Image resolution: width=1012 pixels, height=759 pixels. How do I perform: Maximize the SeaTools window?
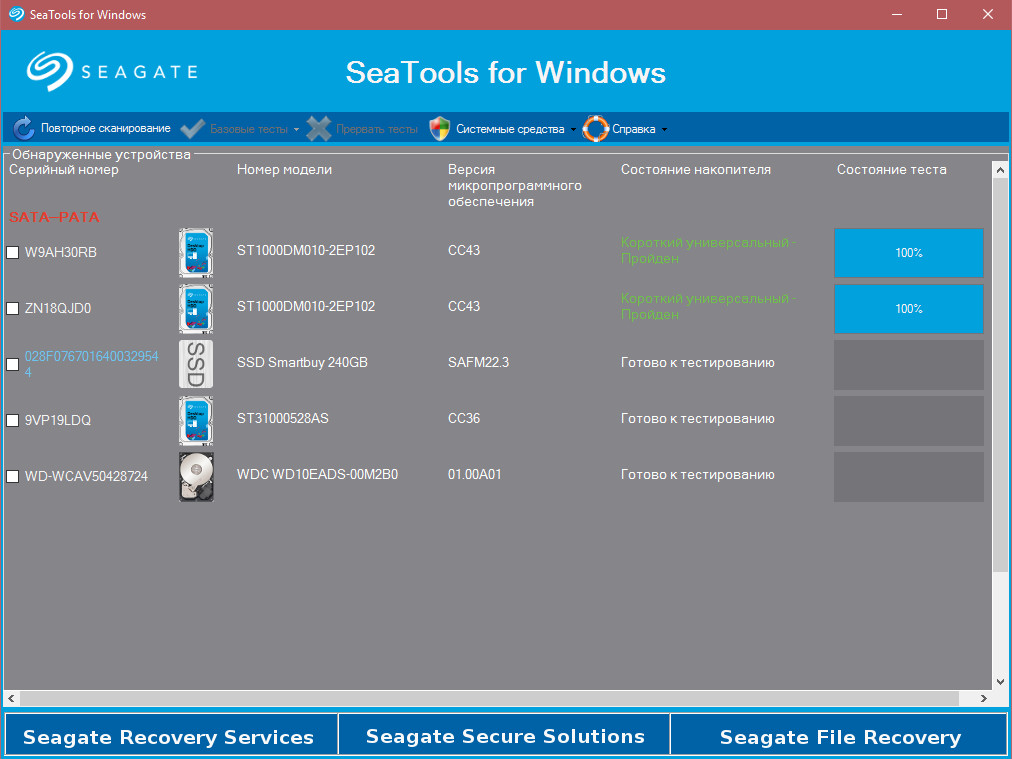click(942, 14)
